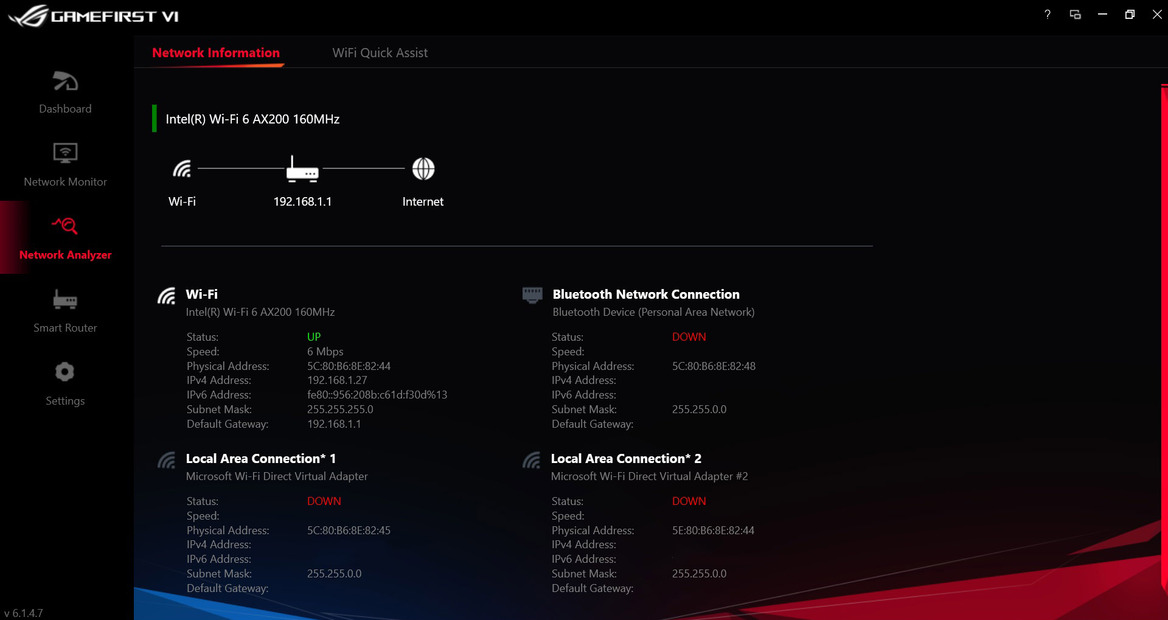The height and width of the screenshot is (620, 1168).
Task: Open the Dashboard section in sidebar
Action: [x=65, y=93]
